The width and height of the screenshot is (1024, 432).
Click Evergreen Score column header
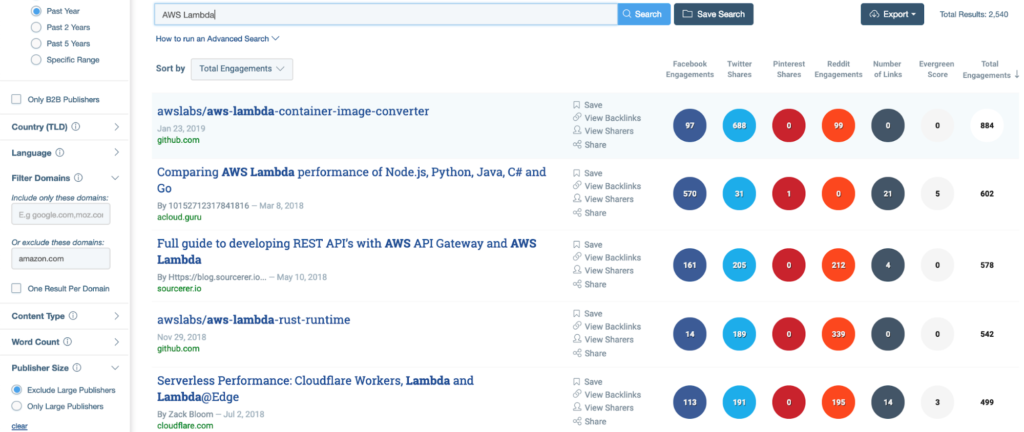click(937, 69)
